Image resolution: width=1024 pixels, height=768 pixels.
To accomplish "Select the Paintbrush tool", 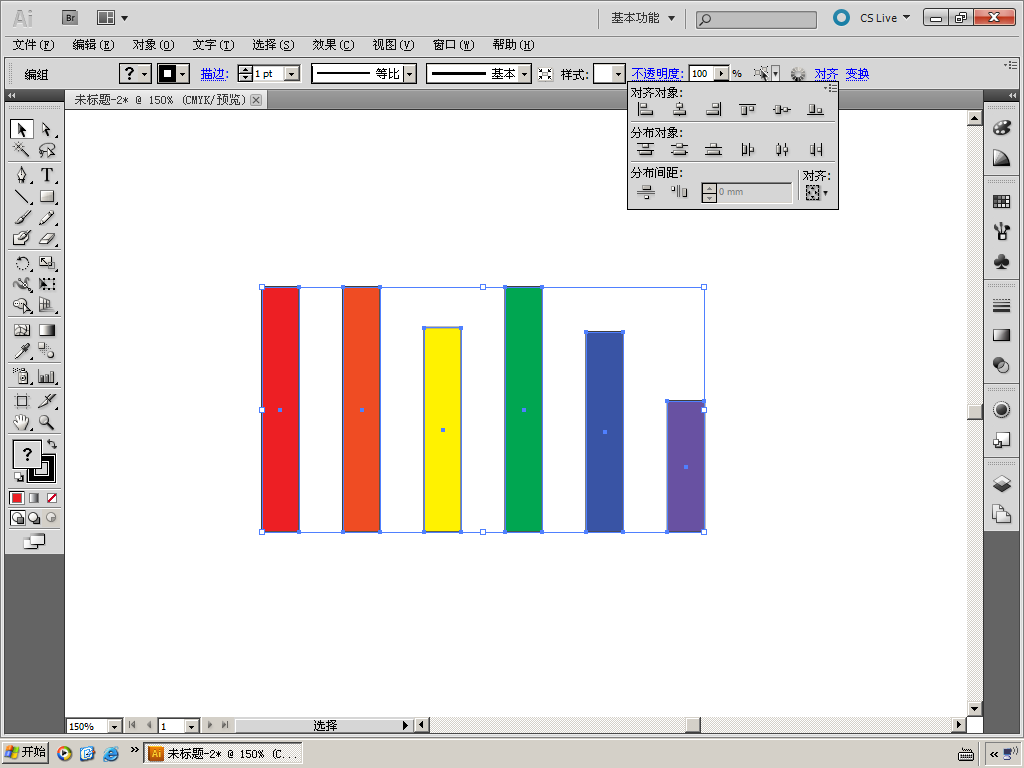I will tap(22, 217).
